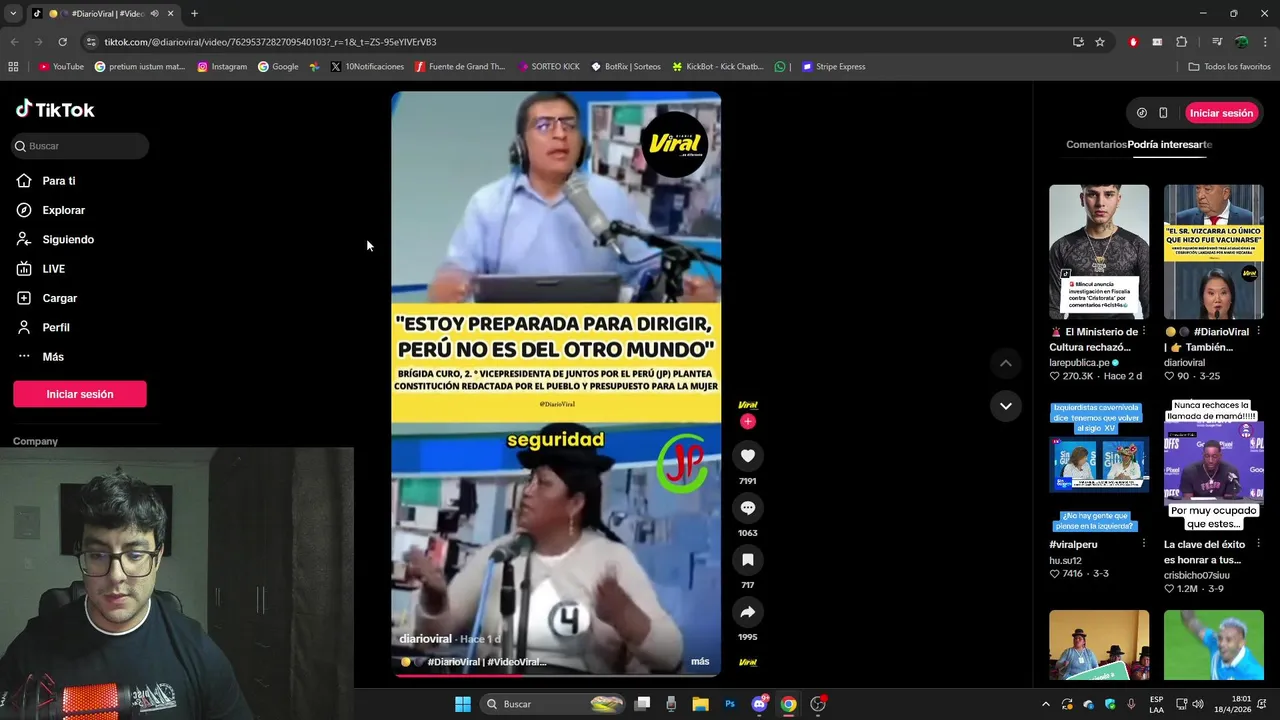Mute the tab via speaker icon
The height and width of the screenshot is (720, 1280).
click(154, 14)
